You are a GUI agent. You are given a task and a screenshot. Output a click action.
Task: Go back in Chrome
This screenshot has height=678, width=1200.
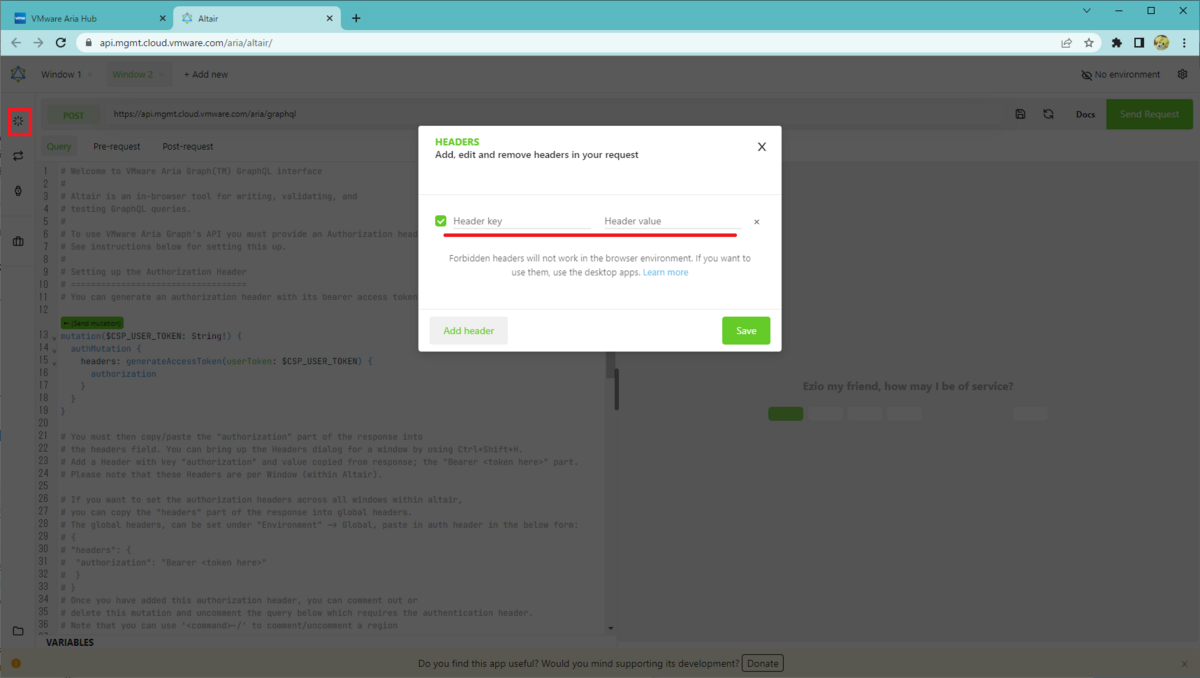pyautogui.click(x=16, y=43)
